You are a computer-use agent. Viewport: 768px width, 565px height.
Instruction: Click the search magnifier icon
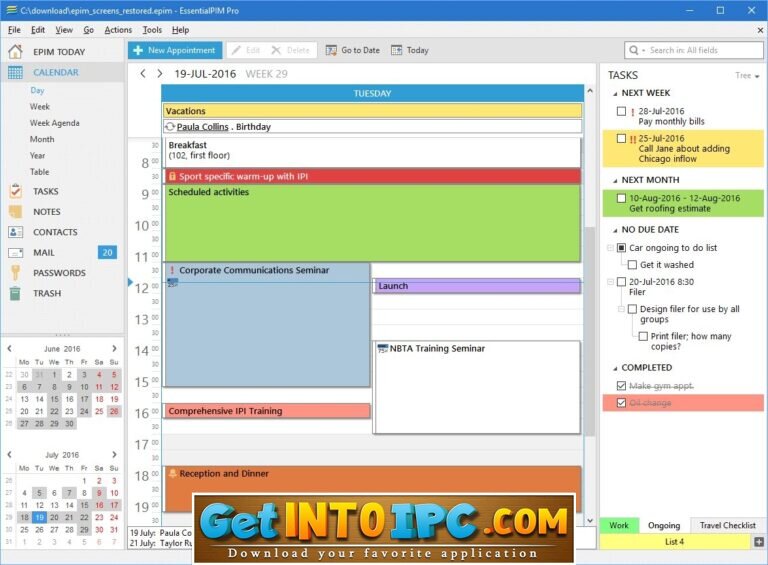pos(633,50)
